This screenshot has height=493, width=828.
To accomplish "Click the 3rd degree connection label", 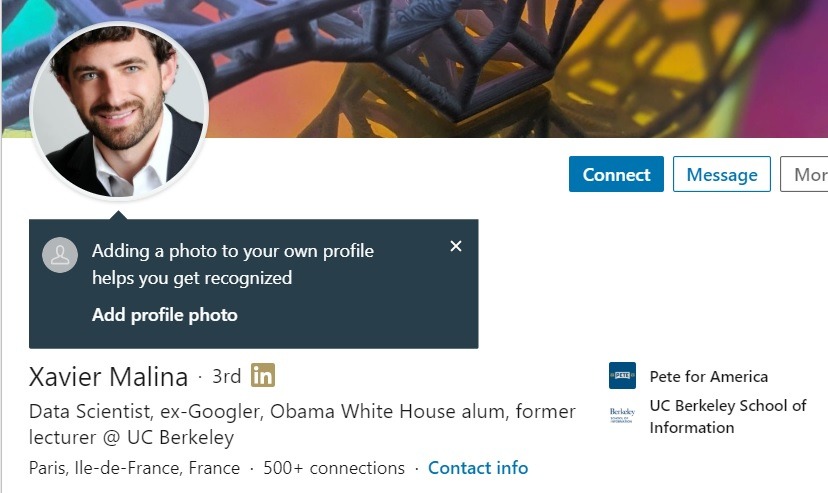I will [226, 377].
